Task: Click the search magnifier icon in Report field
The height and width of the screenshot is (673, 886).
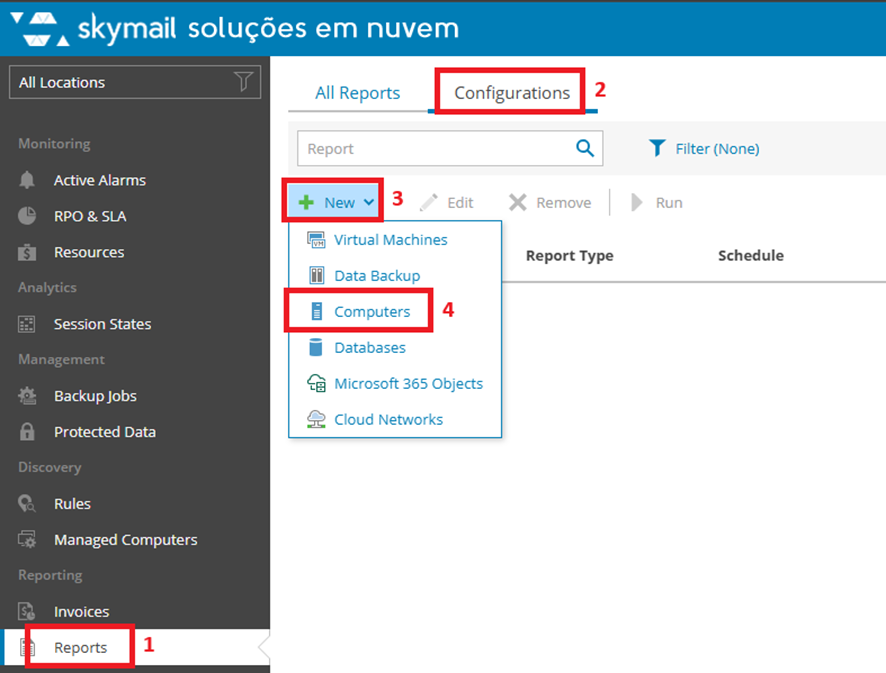Action: pos(585,149)
